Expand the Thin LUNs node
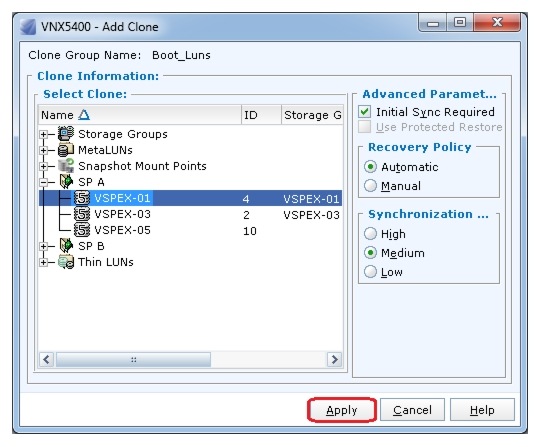This screenshot has height=447, width=541. click(x=43, y=262)
